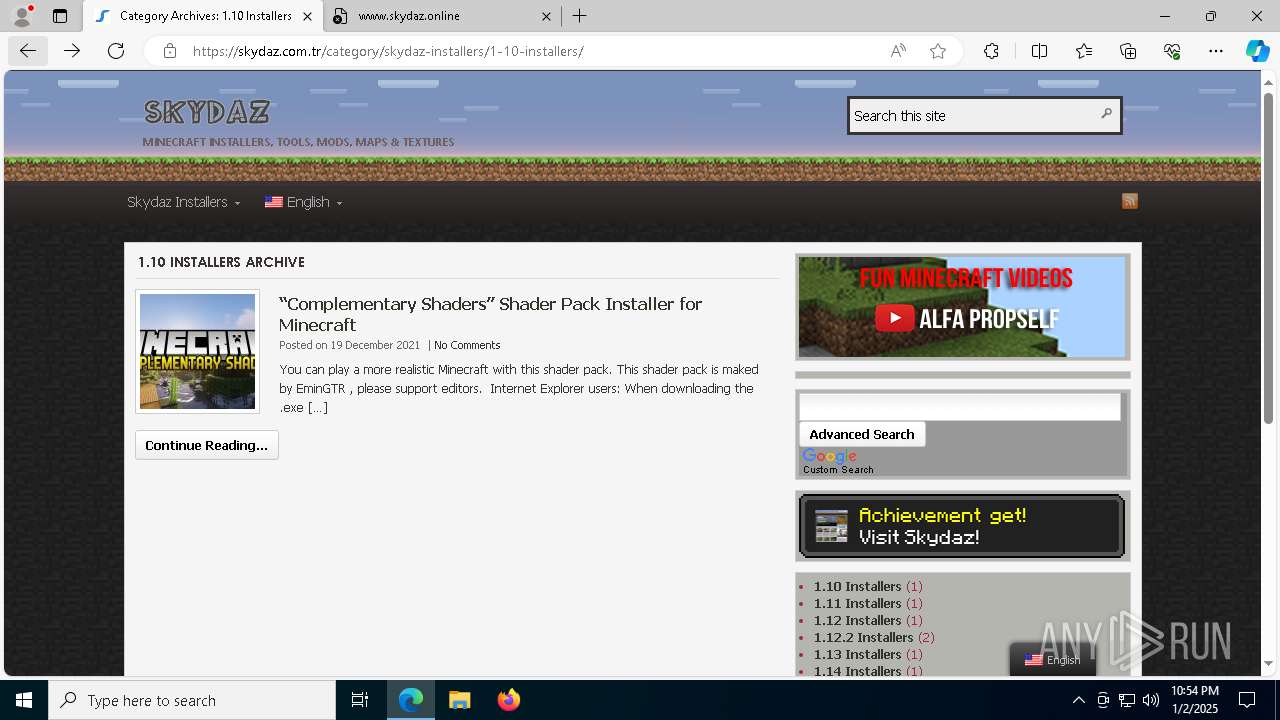Close the www.skydaz.online tab
The width and height of the screenshot is (1280, 720).
pyautogui.click(x=546, y=16)
